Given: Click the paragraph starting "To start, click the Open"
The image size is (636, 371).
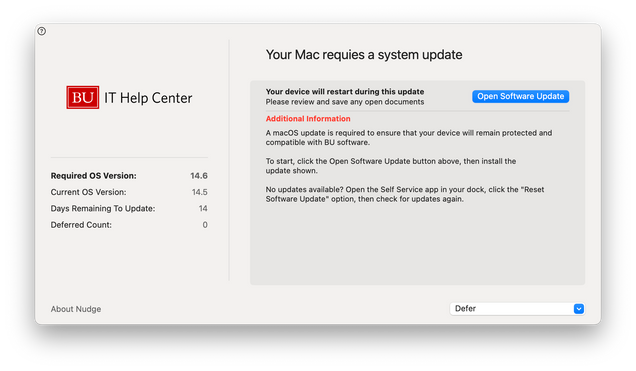Looking at the screenshot, I should coord(391,166).
